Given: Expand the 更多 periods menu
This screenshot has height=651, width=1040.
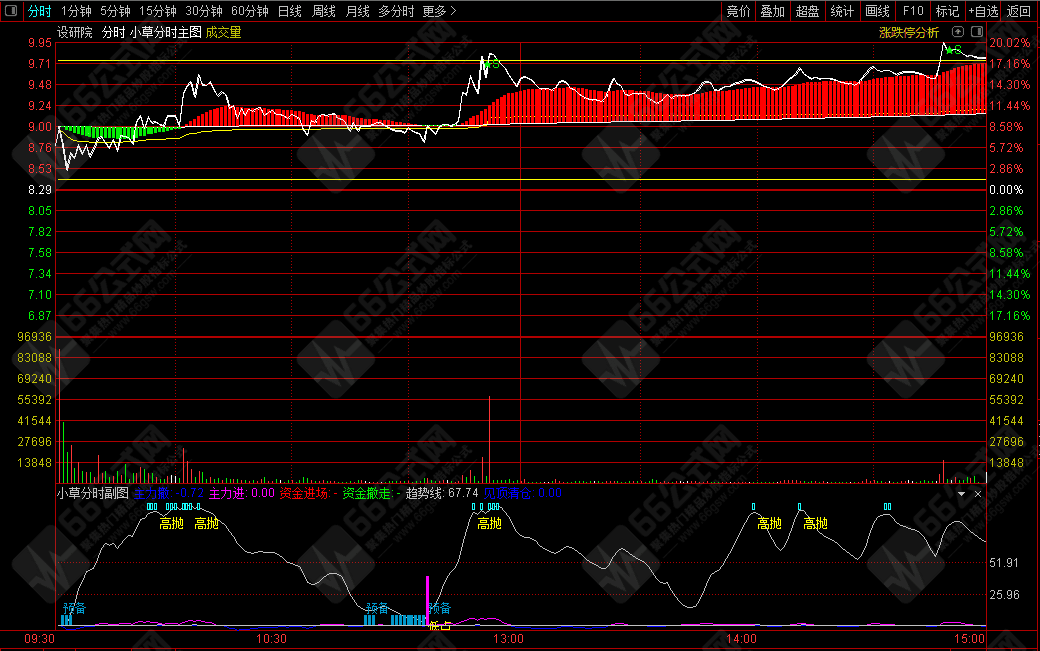Looking at the screenshot, I should pos(439,11).
